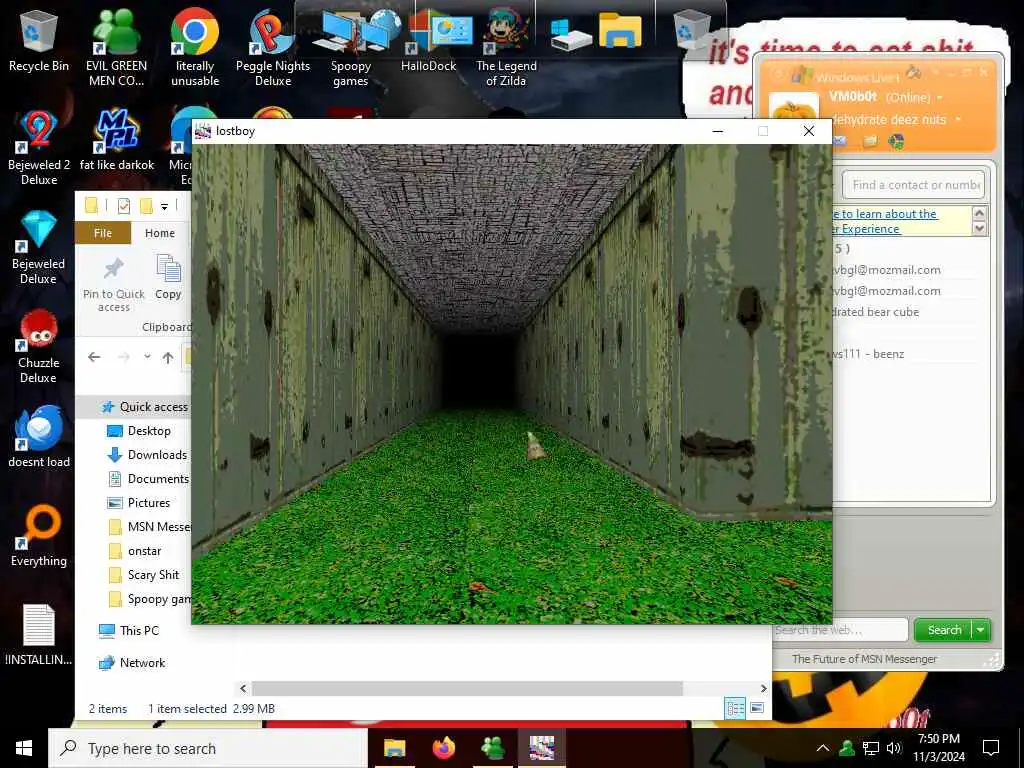Launch the HalloDock desktop shortcut

tap(428, 40)
